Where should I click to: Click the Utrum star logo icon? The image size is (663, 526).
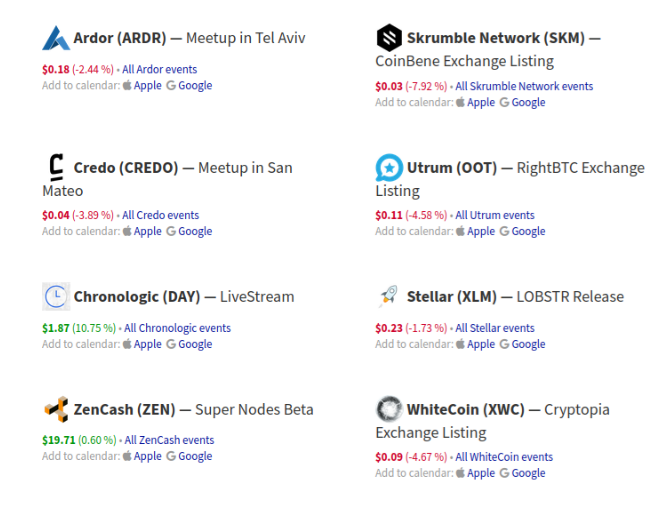[388, 167]
